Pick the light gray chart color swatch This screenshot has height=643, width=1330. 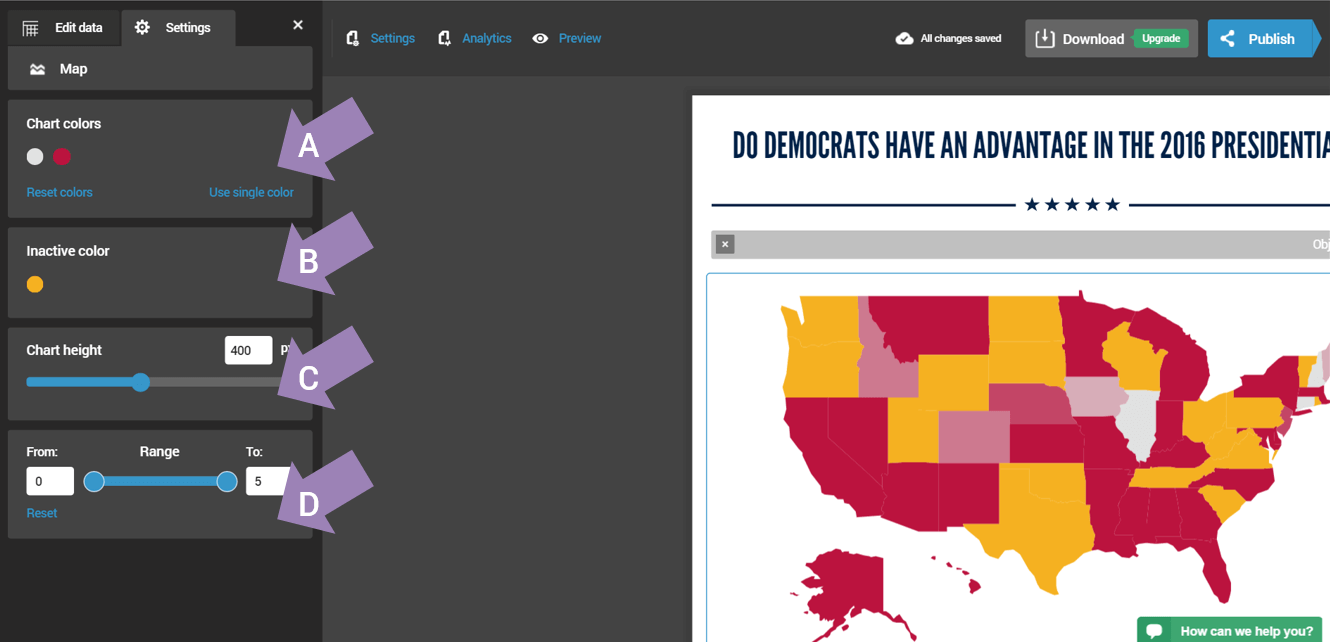point(35,156)
